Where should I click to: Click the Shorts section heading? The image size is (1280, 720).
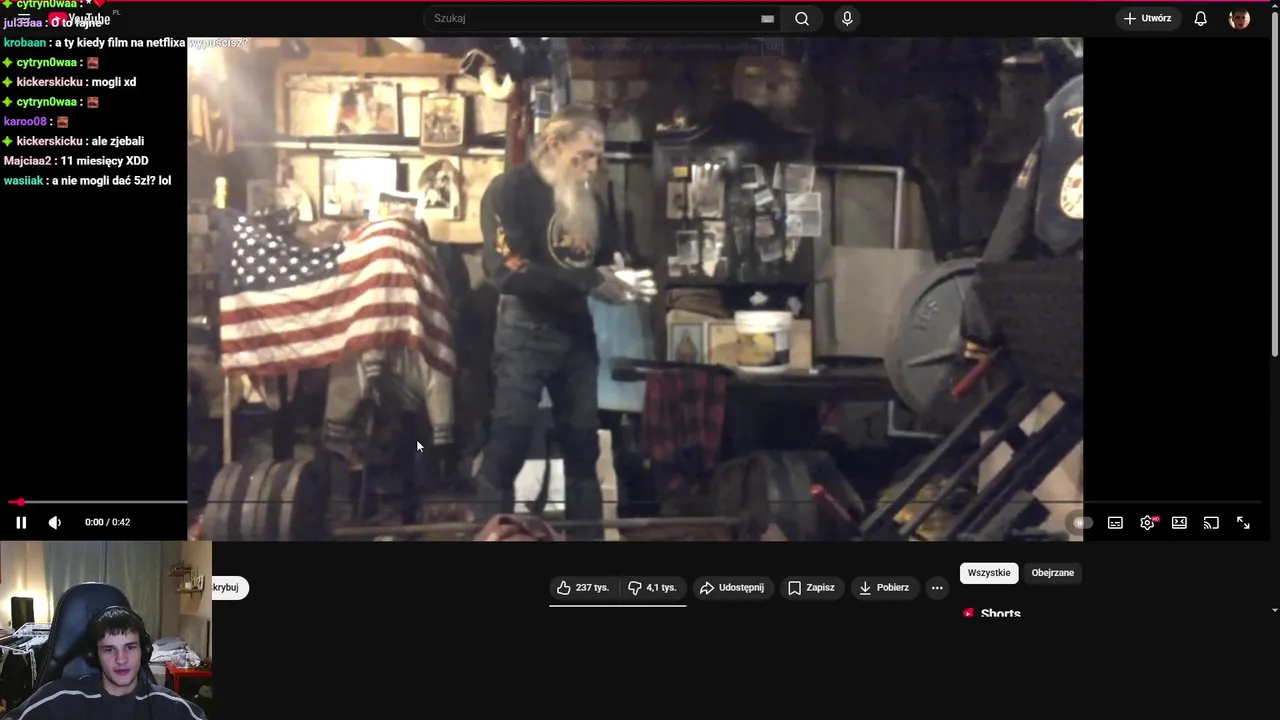(x=1000, y=613)
